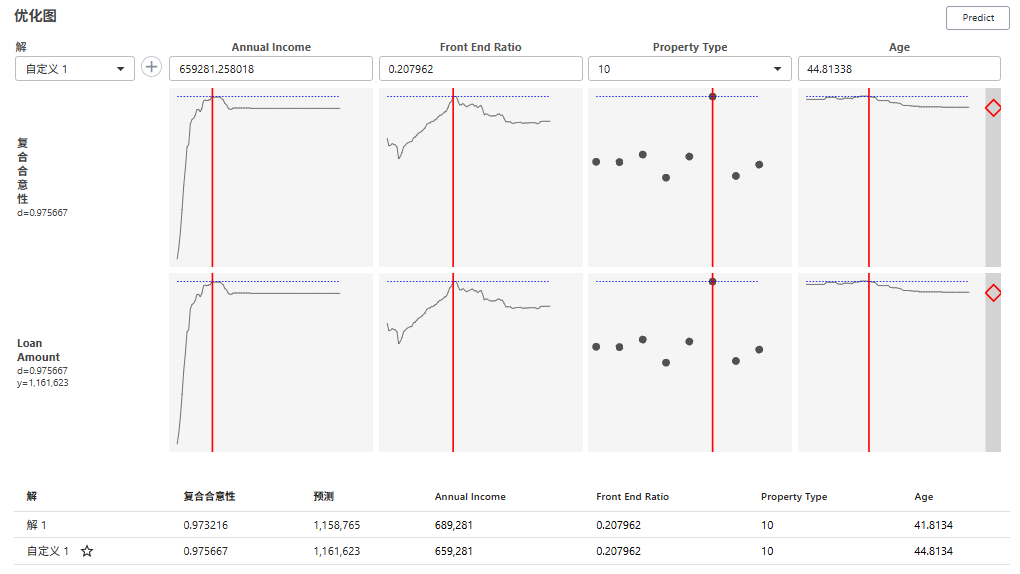
Task: Click the 预测 column header
Action: (323, 496)
